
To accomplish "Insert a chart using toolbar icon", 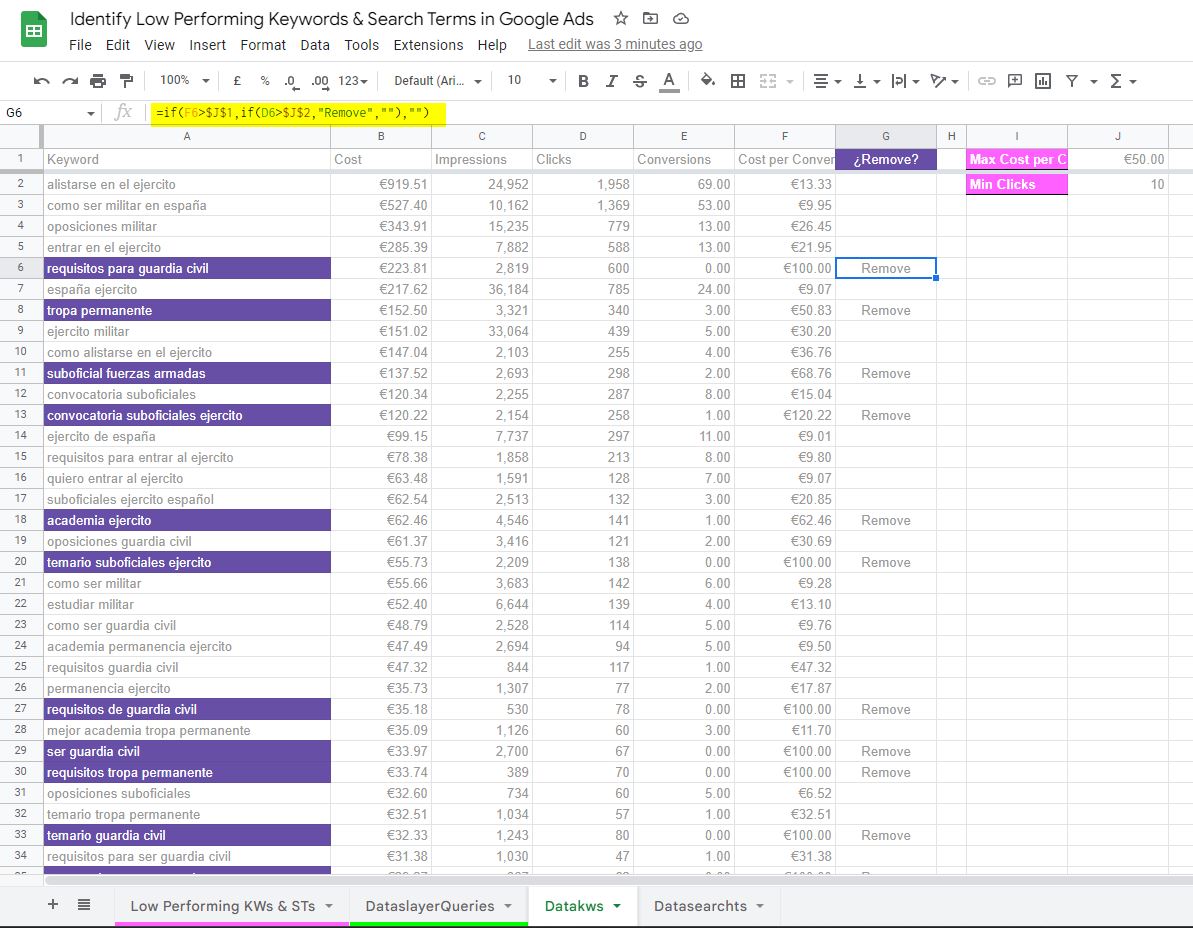I will [x=1043, y=81].
